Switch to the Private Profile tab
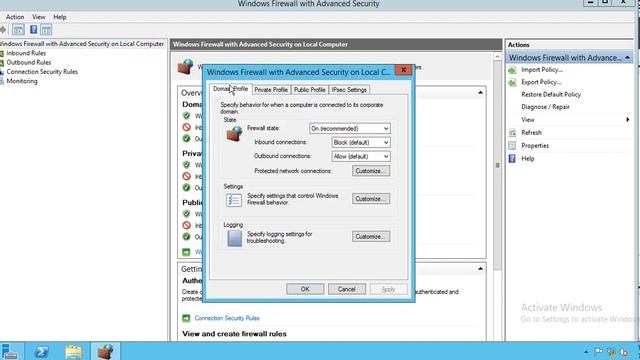This screenshot has width=640, height=360. point(271,90)
